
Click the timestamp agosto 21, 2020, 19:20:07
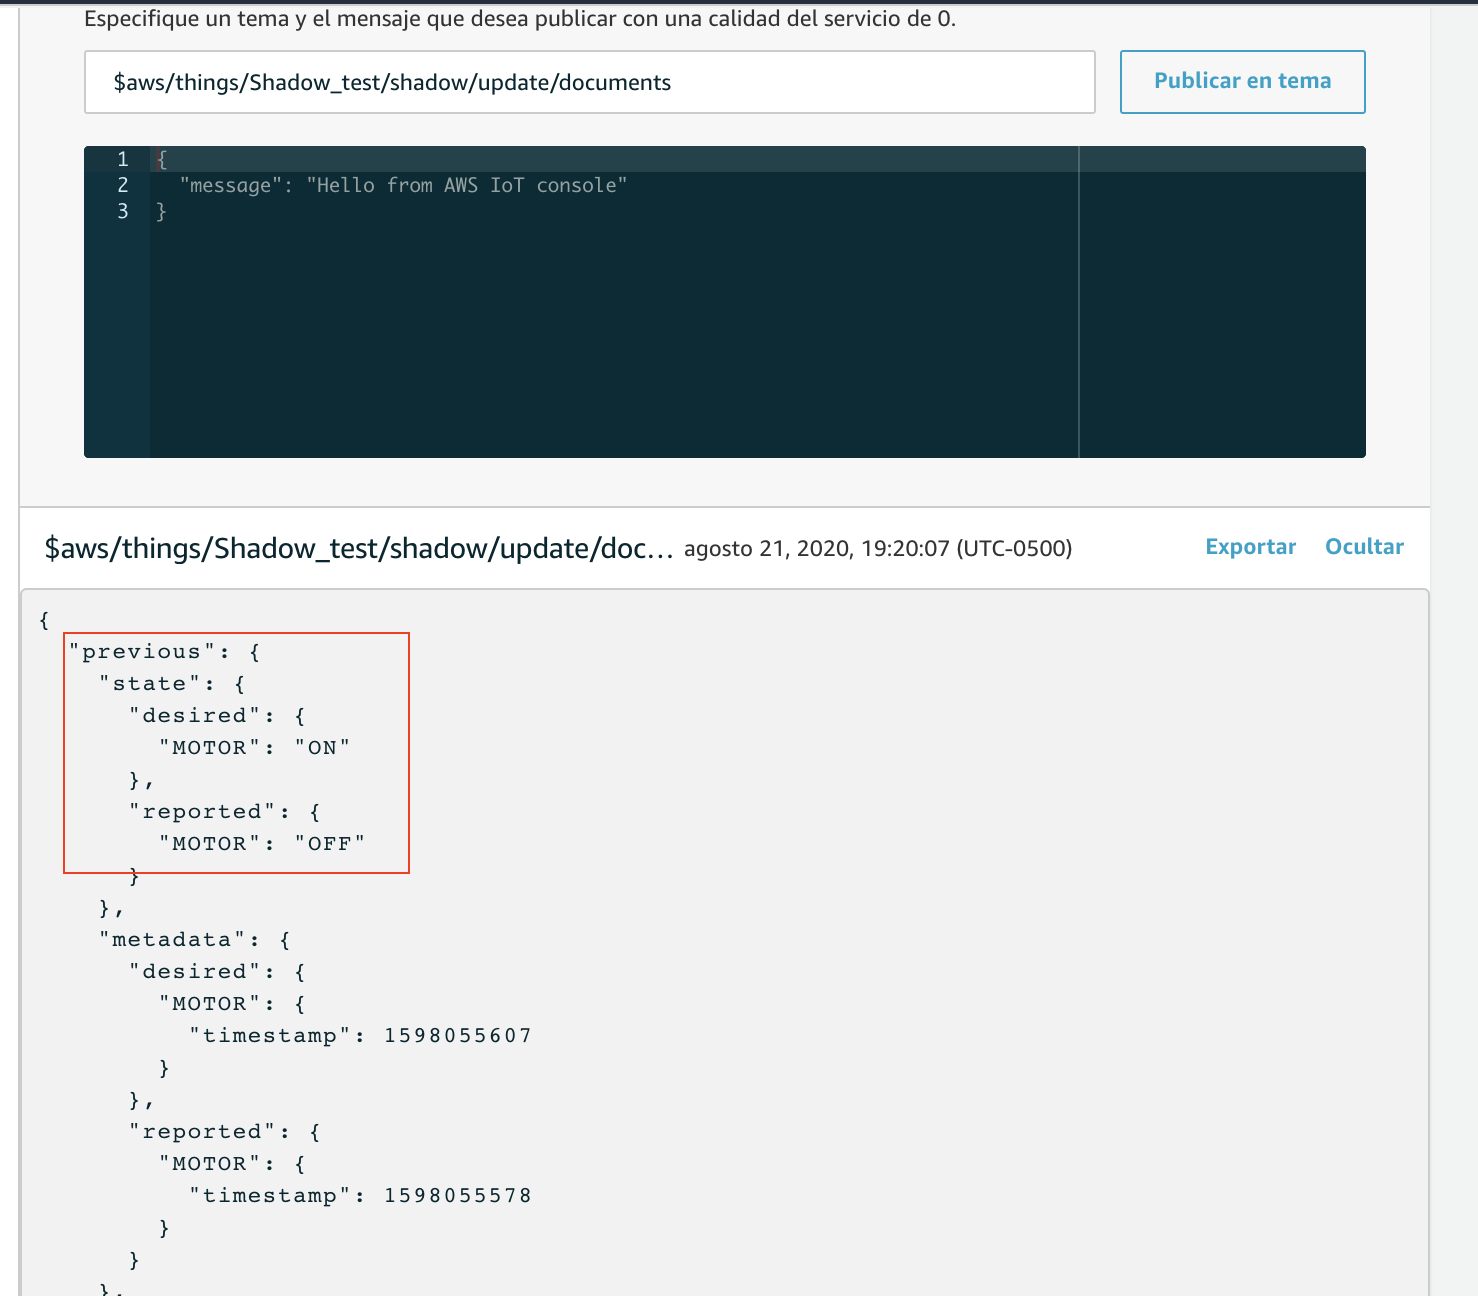tap(878, 548)
